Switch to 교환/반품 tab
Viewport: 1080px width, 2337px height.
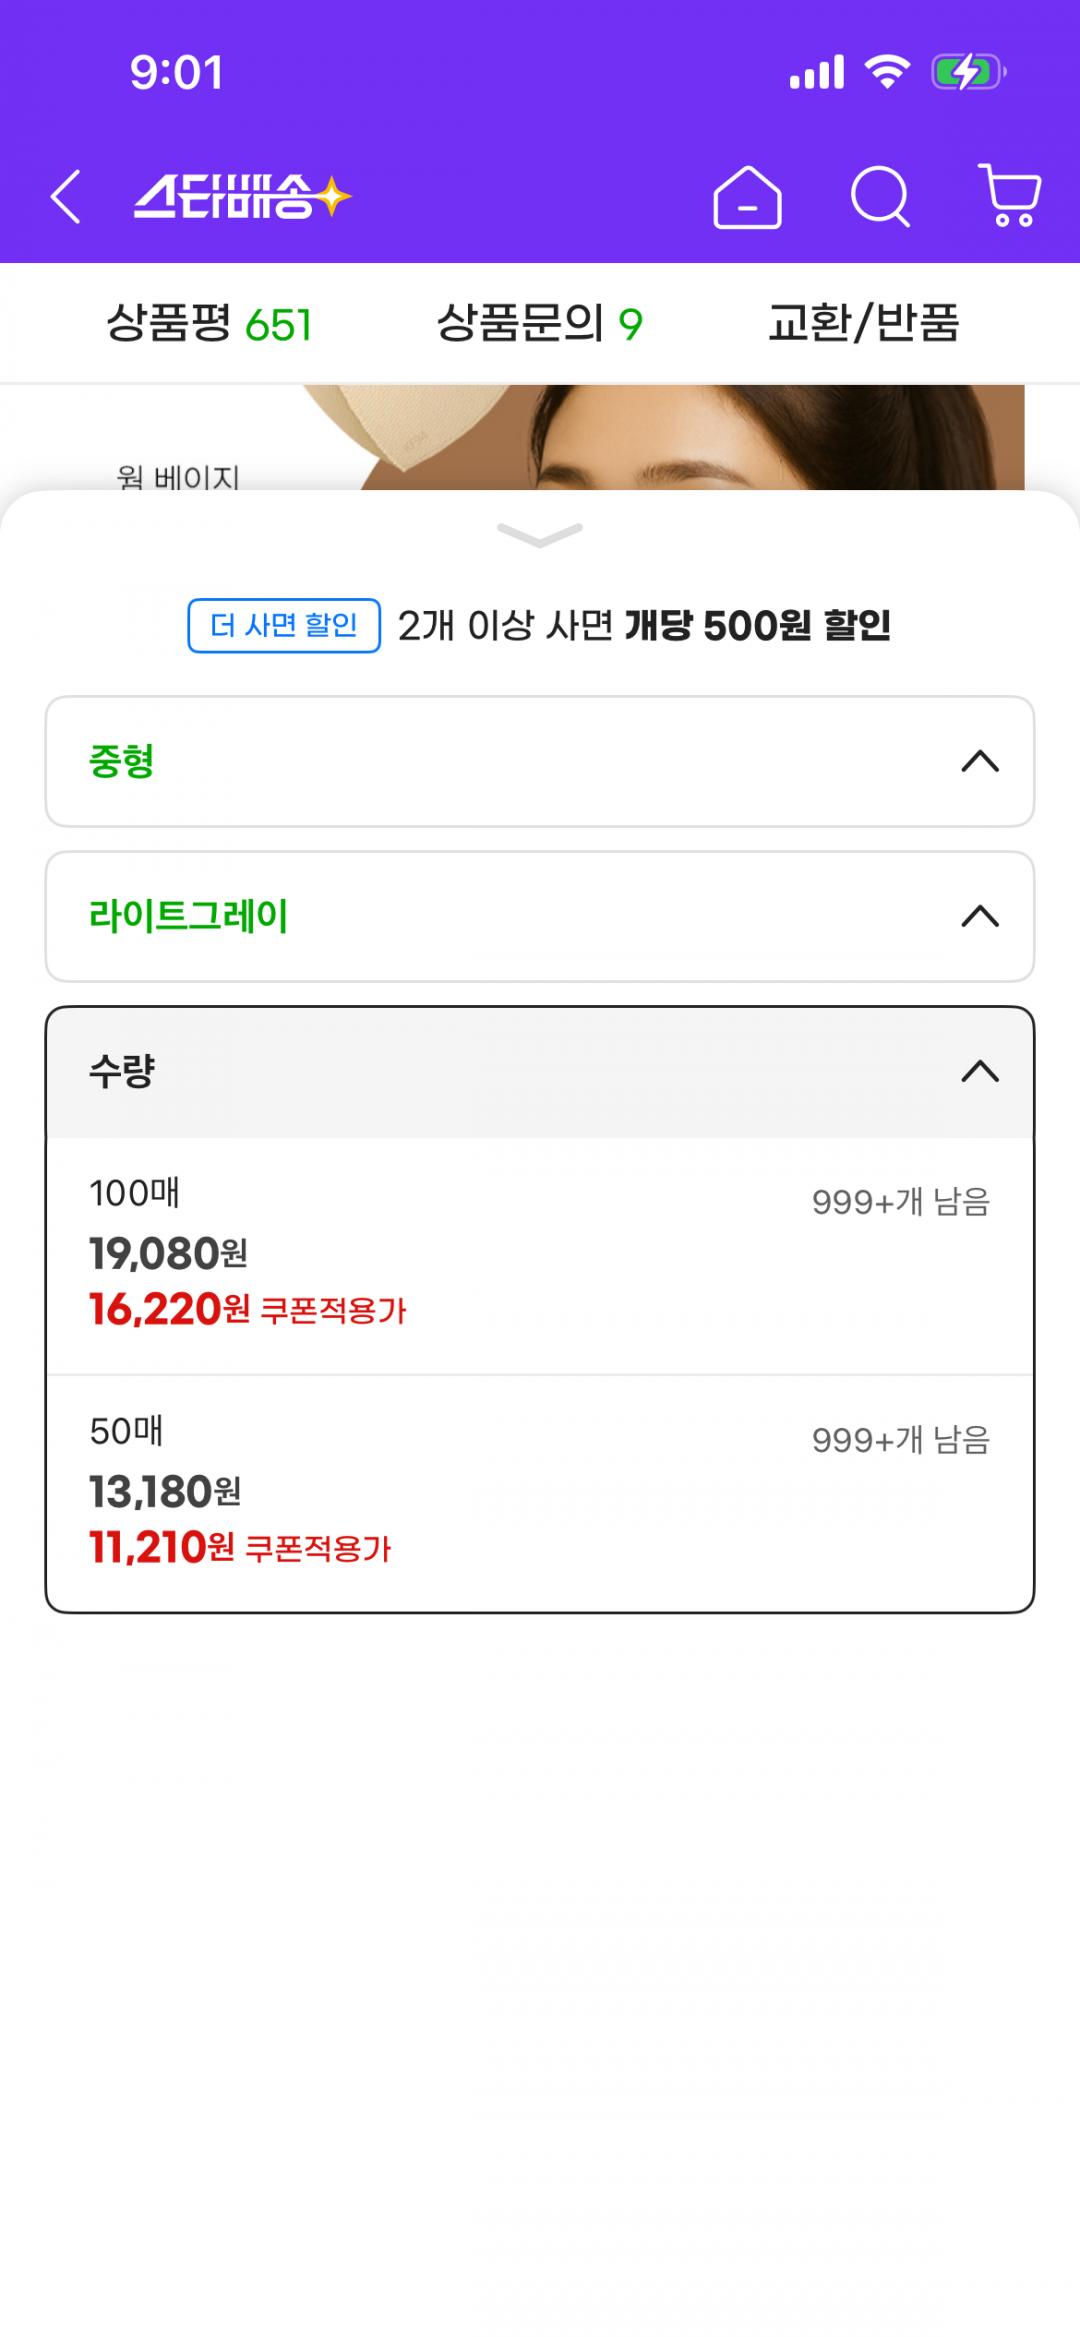(863, 324)
